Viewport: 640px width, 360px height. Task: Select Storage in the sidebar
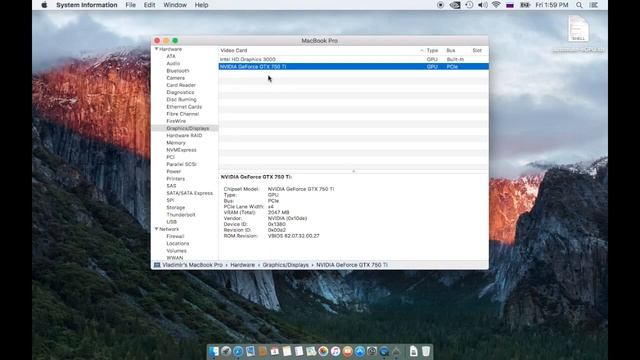176,207
